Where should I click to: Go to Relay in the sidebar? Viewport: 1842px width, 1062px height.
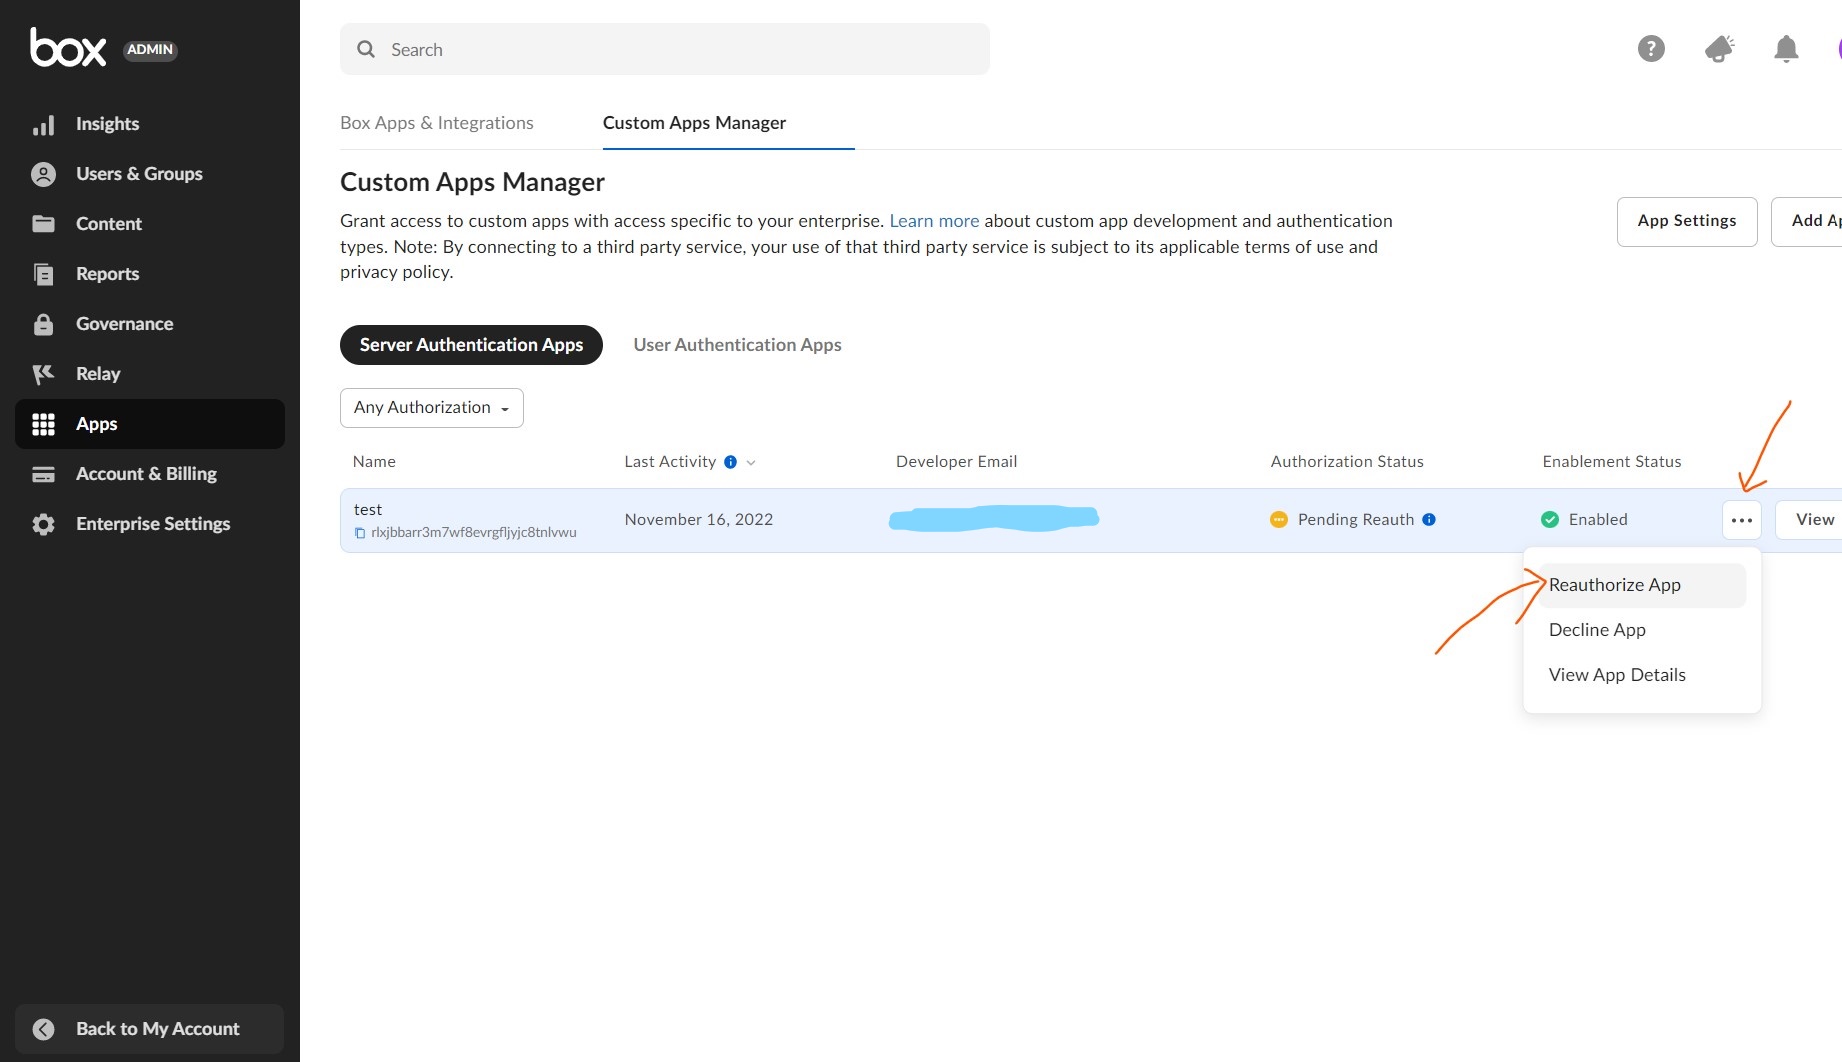click(x=98, y=374)
